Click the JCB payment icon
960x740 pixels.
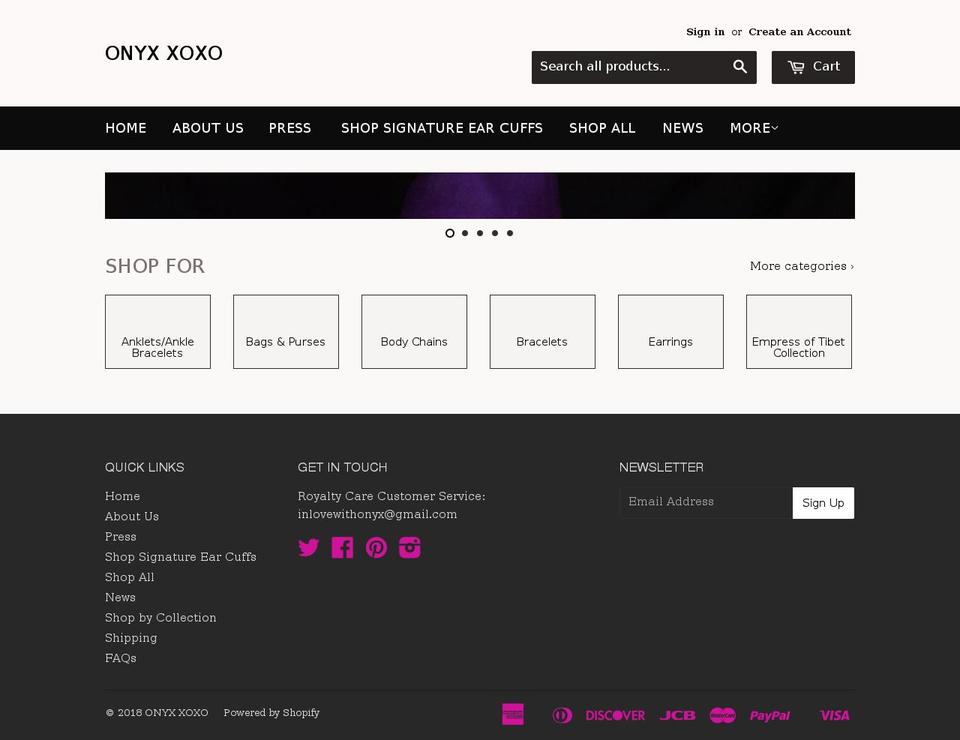[677, 715]
